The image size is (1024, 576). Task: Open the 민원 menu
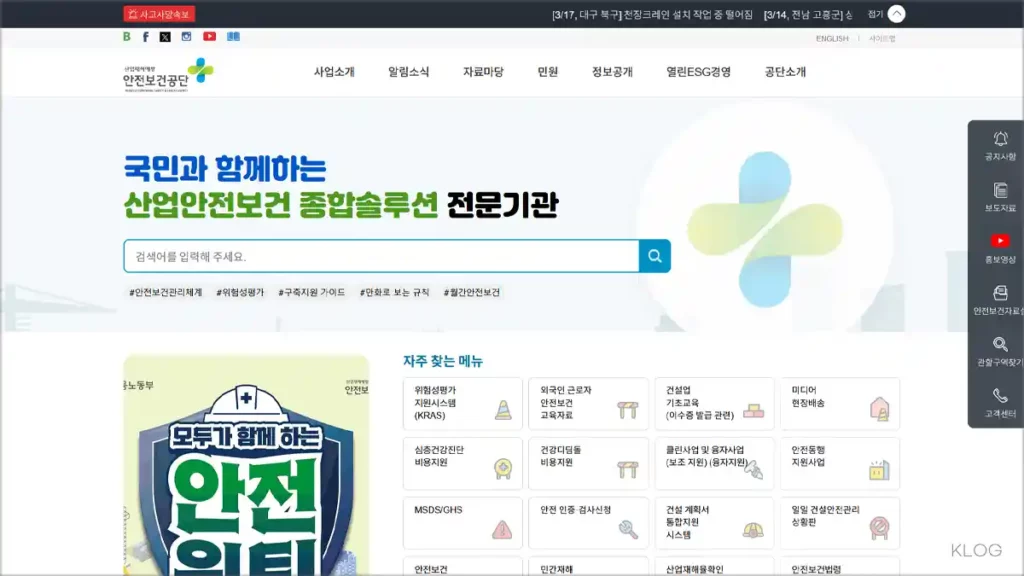tap(547, 72)
